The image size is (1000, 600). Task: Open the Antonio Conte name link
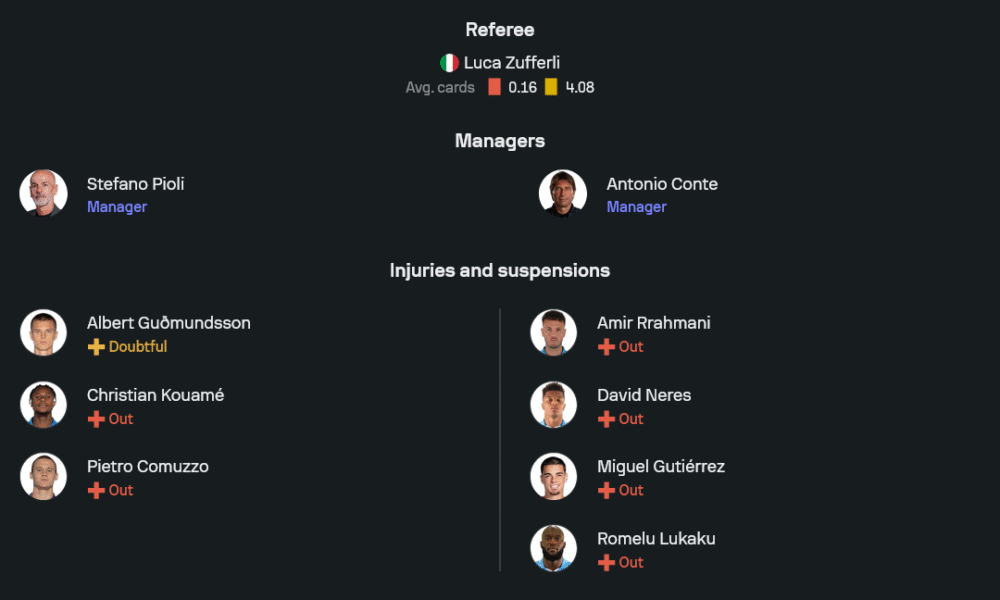661,184
